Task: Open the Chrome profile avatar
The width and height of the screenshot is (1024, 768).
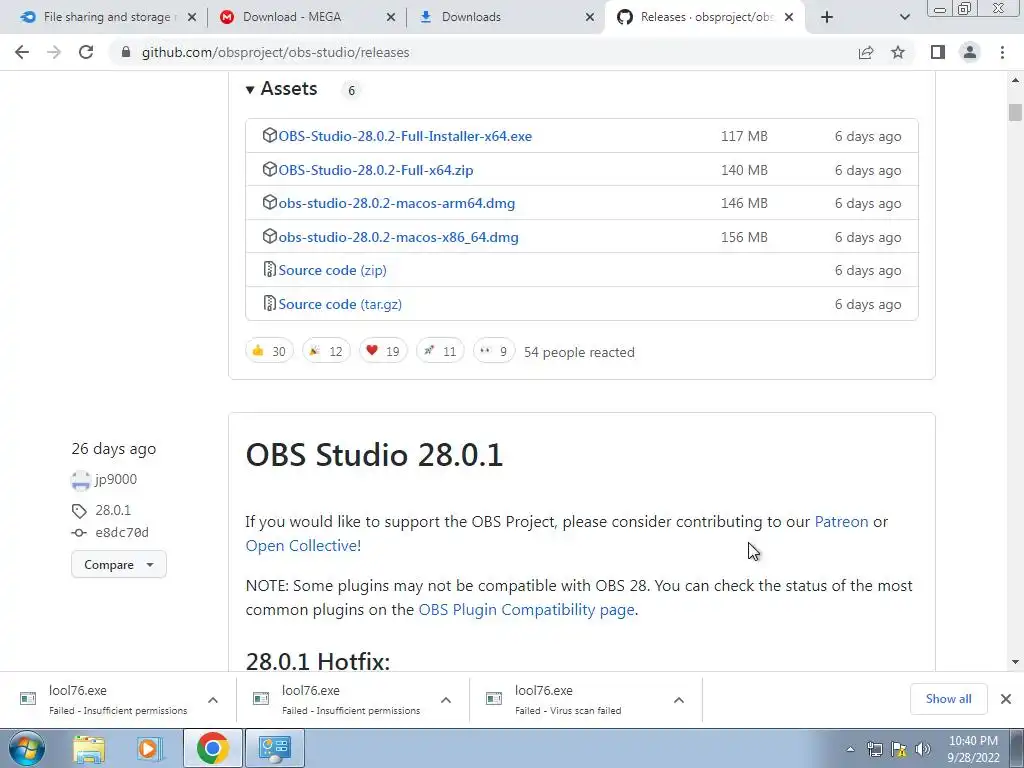Action: tap(970, 52)
